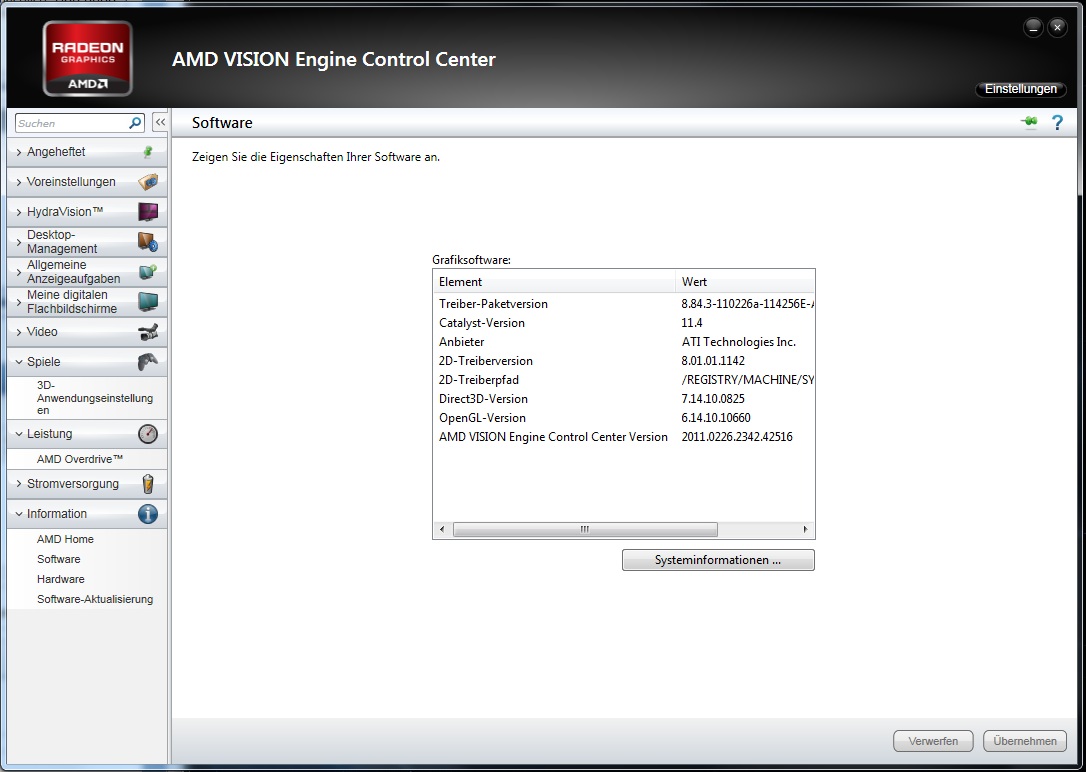Expand the Desktop-Management section
This screenshot has height=772, width=1086.
click(x=87, y=242)
